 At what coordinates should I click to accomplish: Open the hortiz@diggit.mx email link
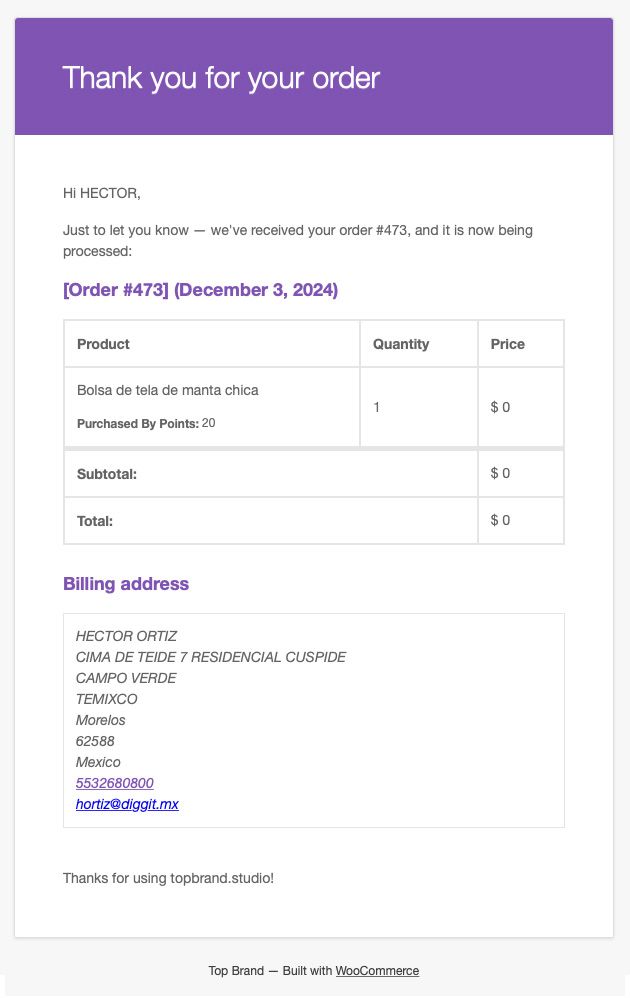pyautogui.click(x=127, y=804)
